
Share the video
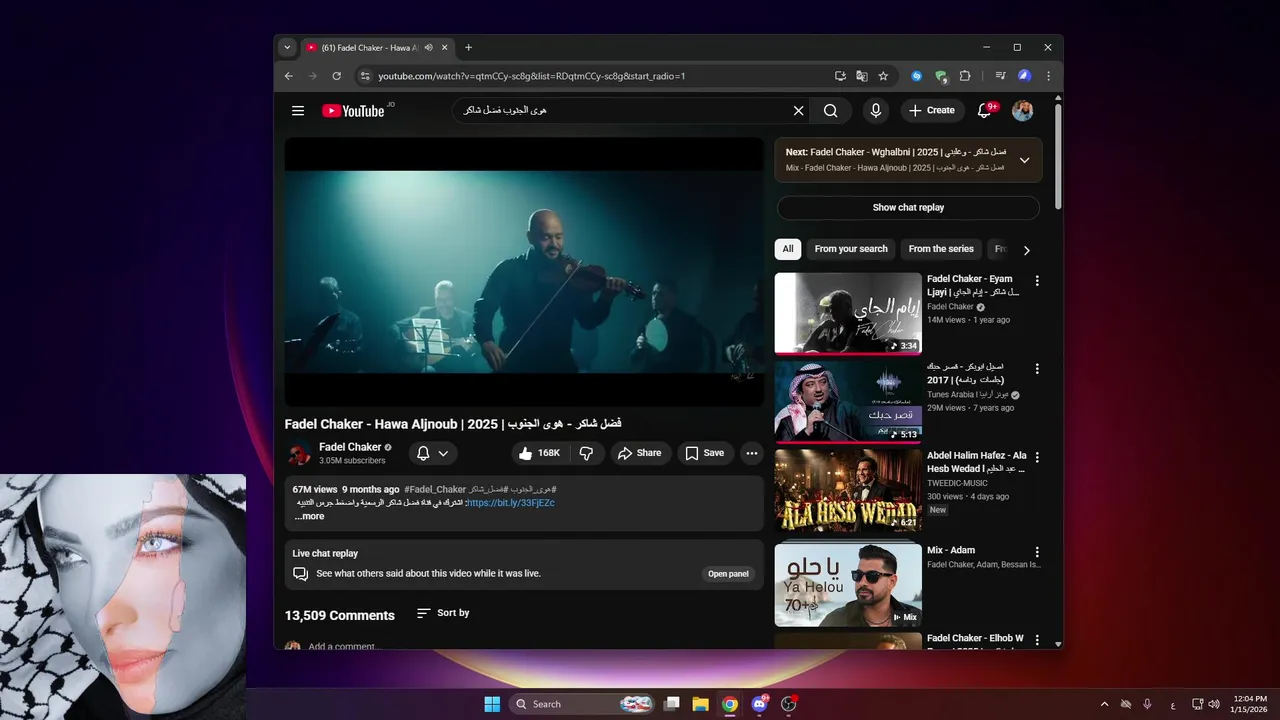(x=639, y=453)
